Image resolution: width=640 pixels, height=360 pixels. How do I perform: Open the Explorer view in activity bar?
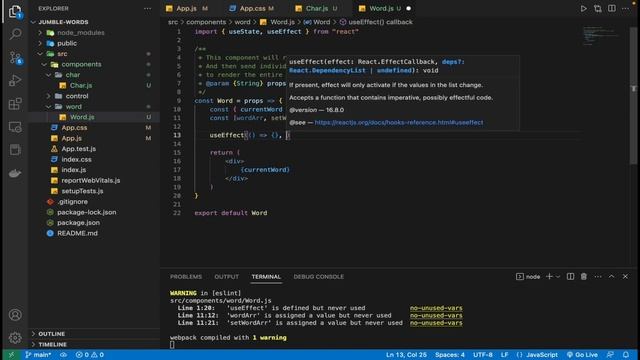pyautogui.click(x=15, y=11)
